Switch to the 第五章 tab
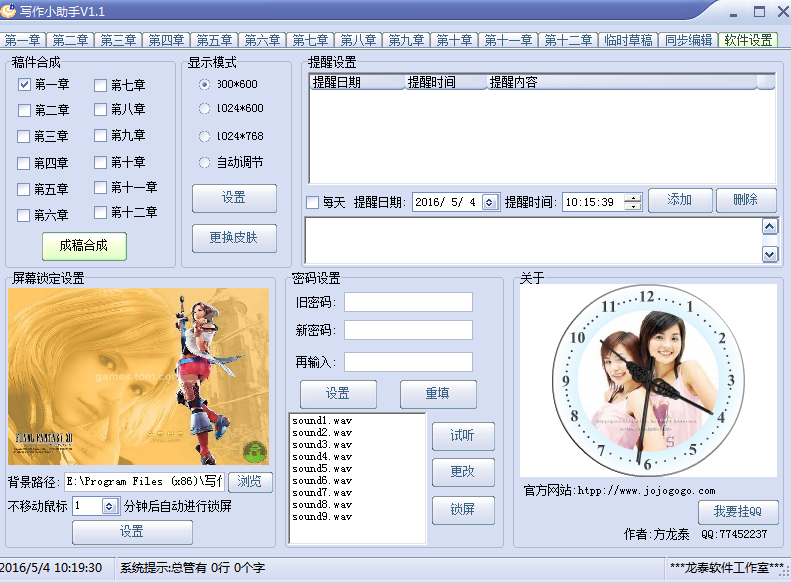The width and height of the screenshot is (791, 583). click(214, 40)
